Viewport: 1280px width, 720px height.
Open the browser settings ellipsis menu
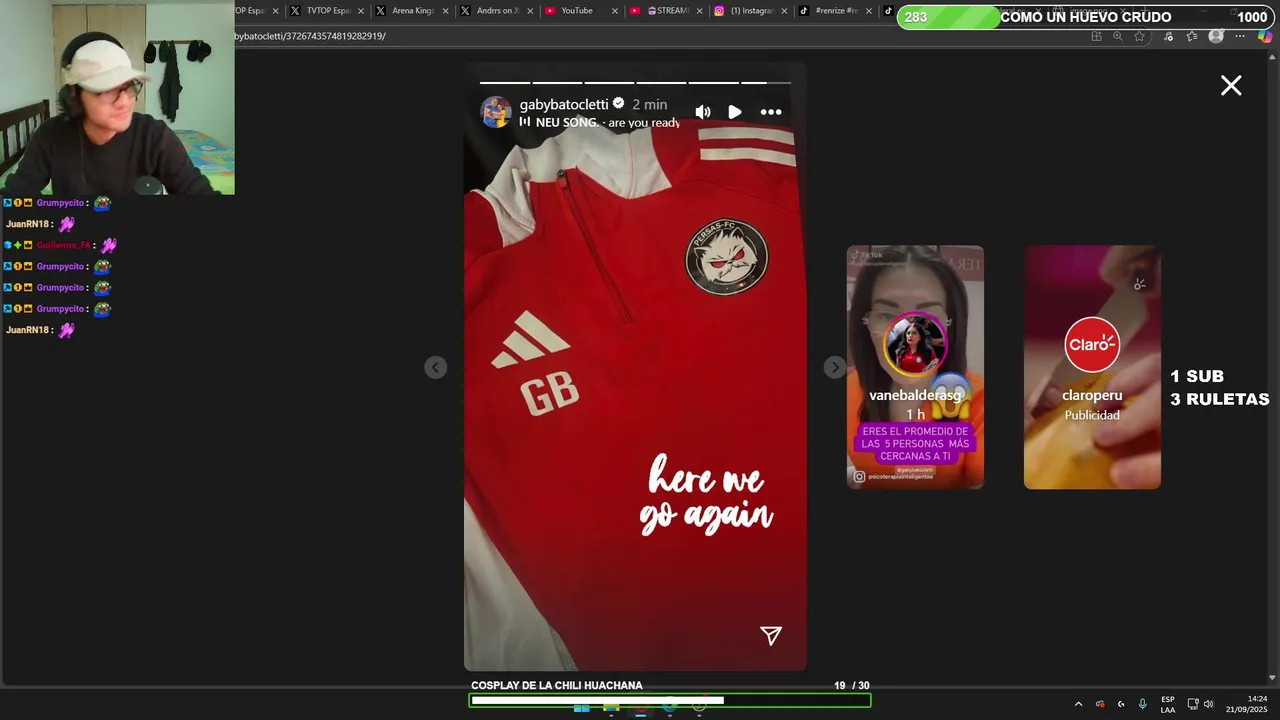click(x=1240, y=36)
